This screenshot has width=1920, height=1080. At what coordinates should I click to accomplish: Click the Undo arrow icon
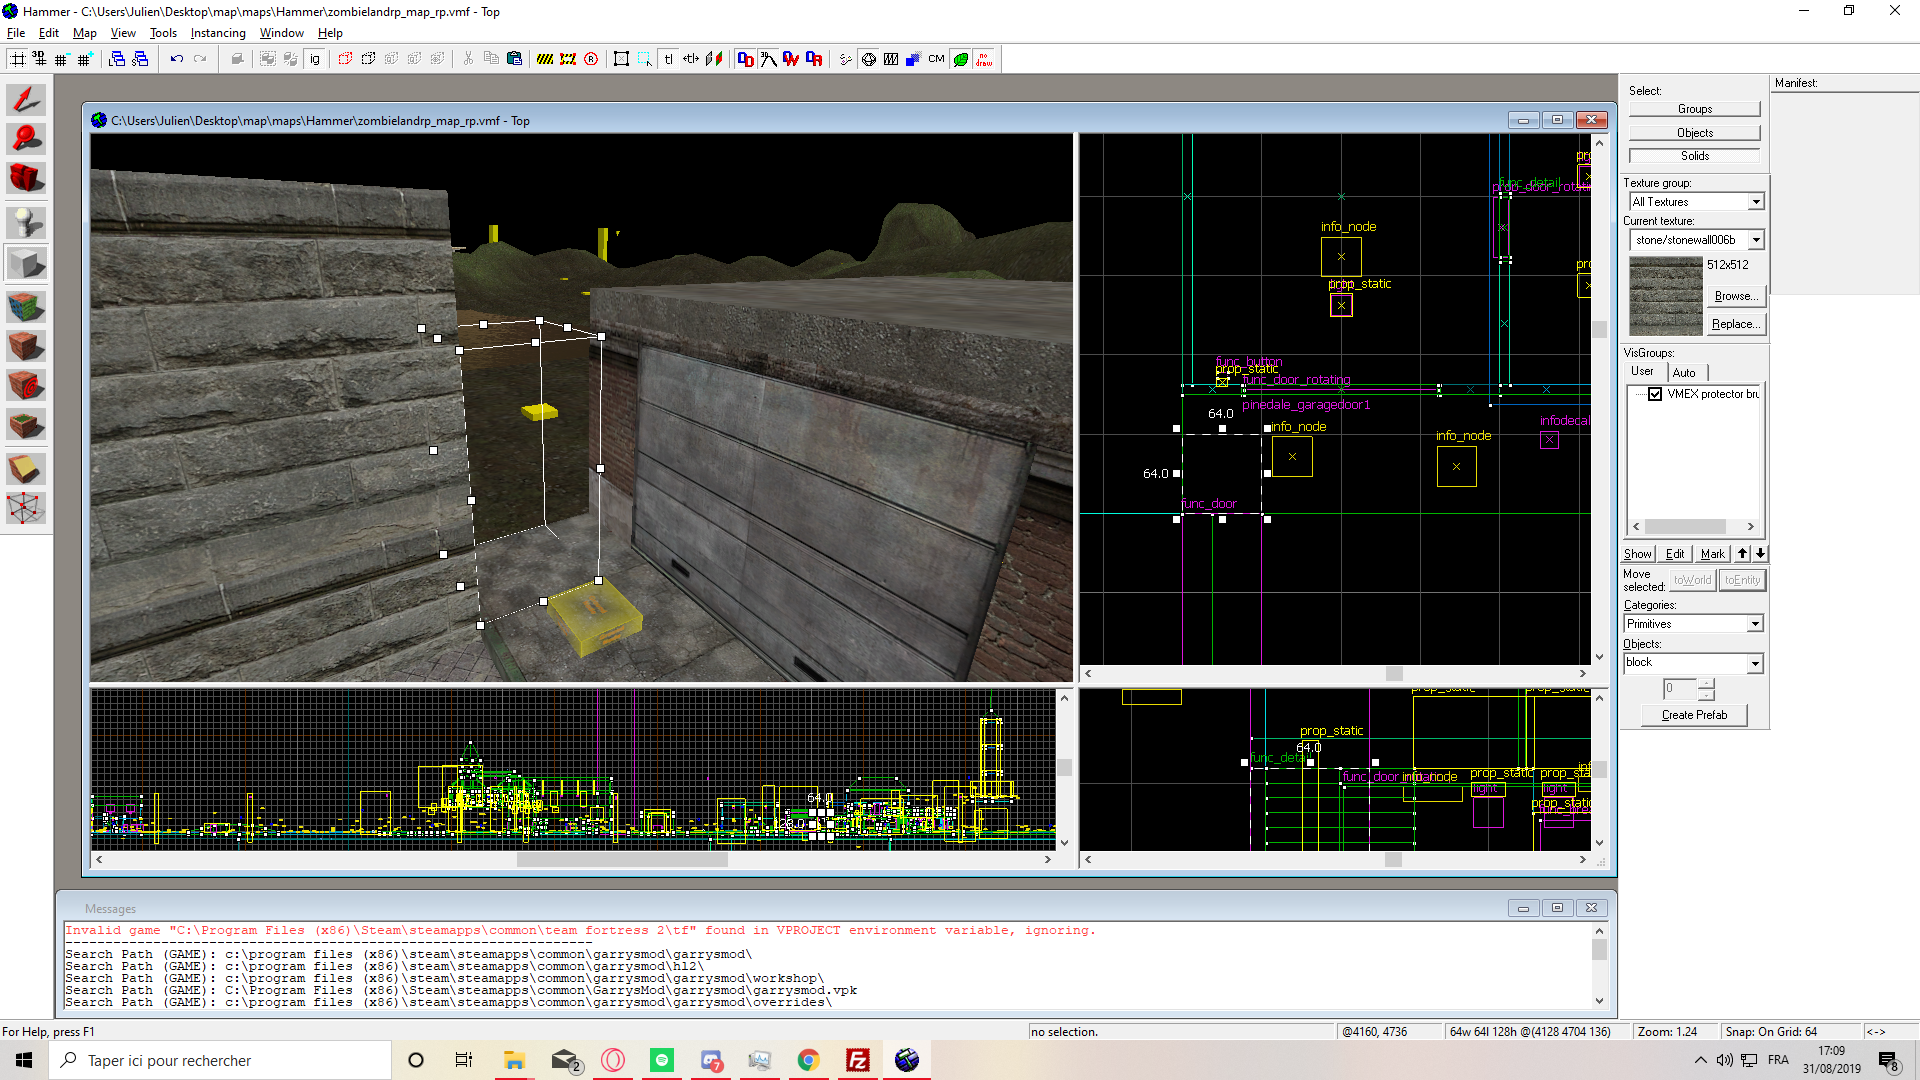(x=177, y=59)
